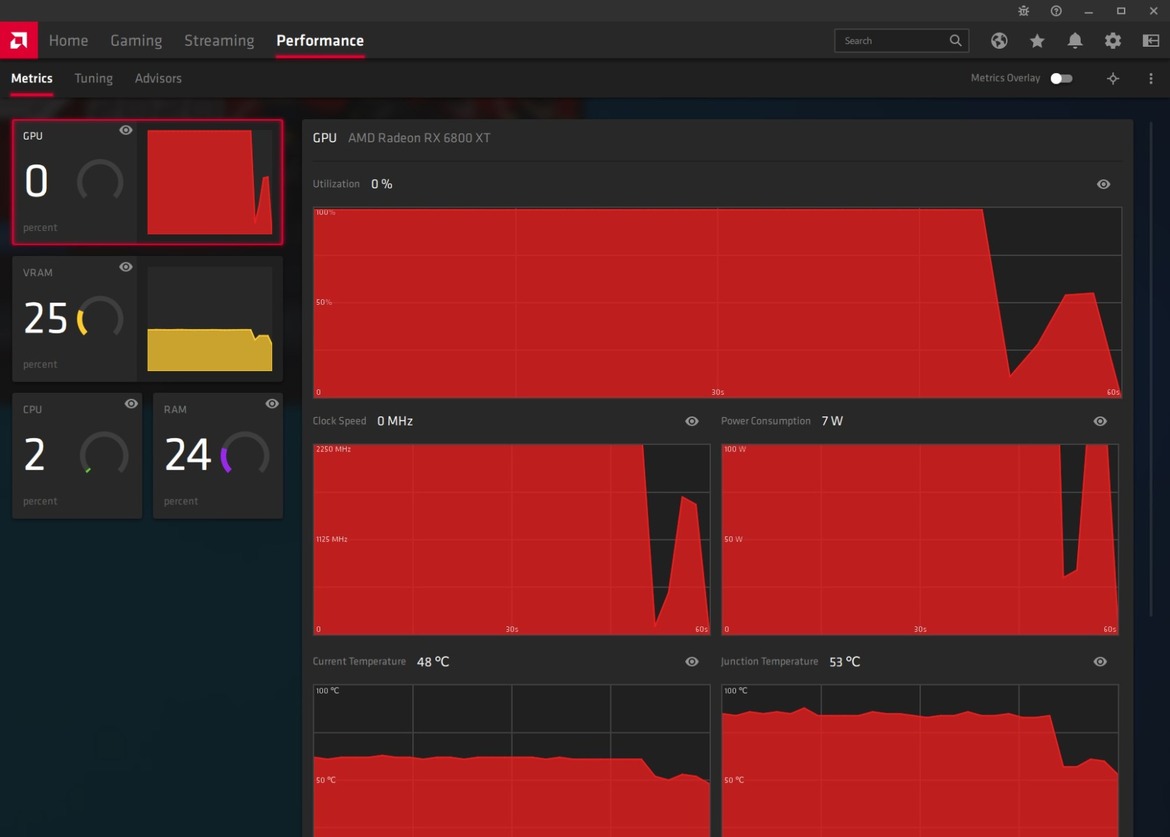Toggle visibility eye on GPU card
This screenshot has height=837, width=1170.
click(125, 130)
